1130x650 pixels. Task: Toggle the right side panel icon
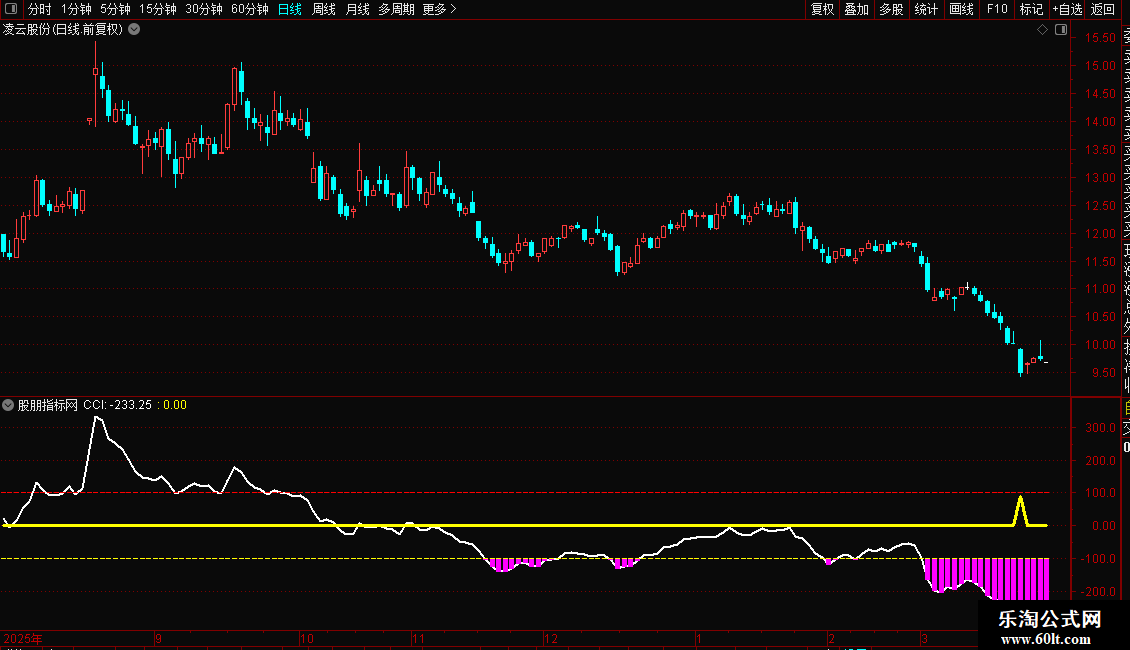1061,30
